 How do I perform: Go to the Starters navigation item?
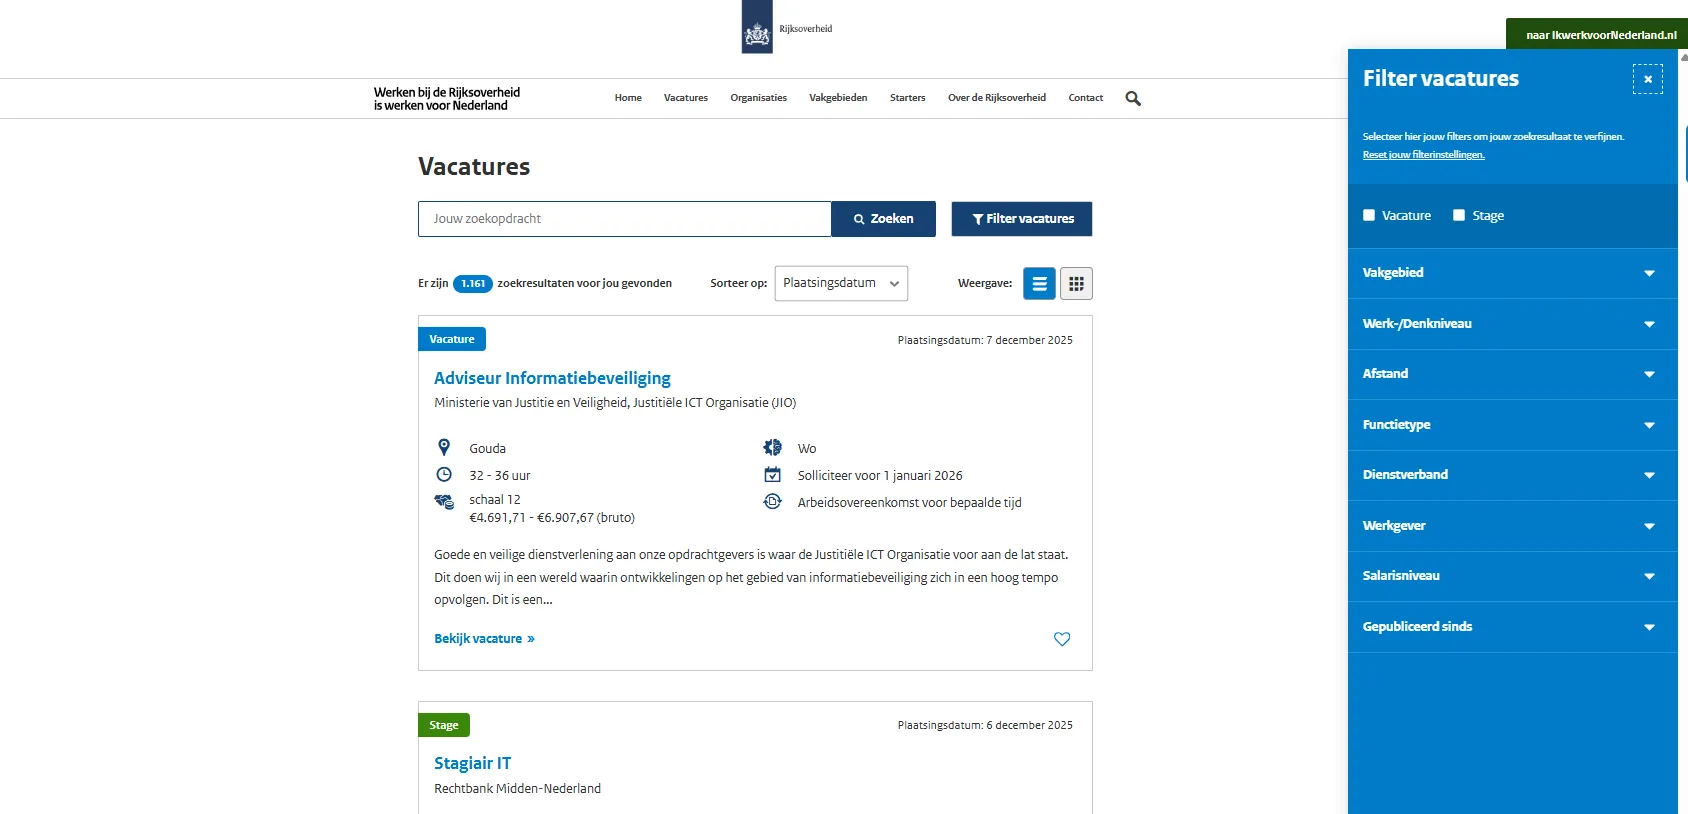tap(907, 98)
